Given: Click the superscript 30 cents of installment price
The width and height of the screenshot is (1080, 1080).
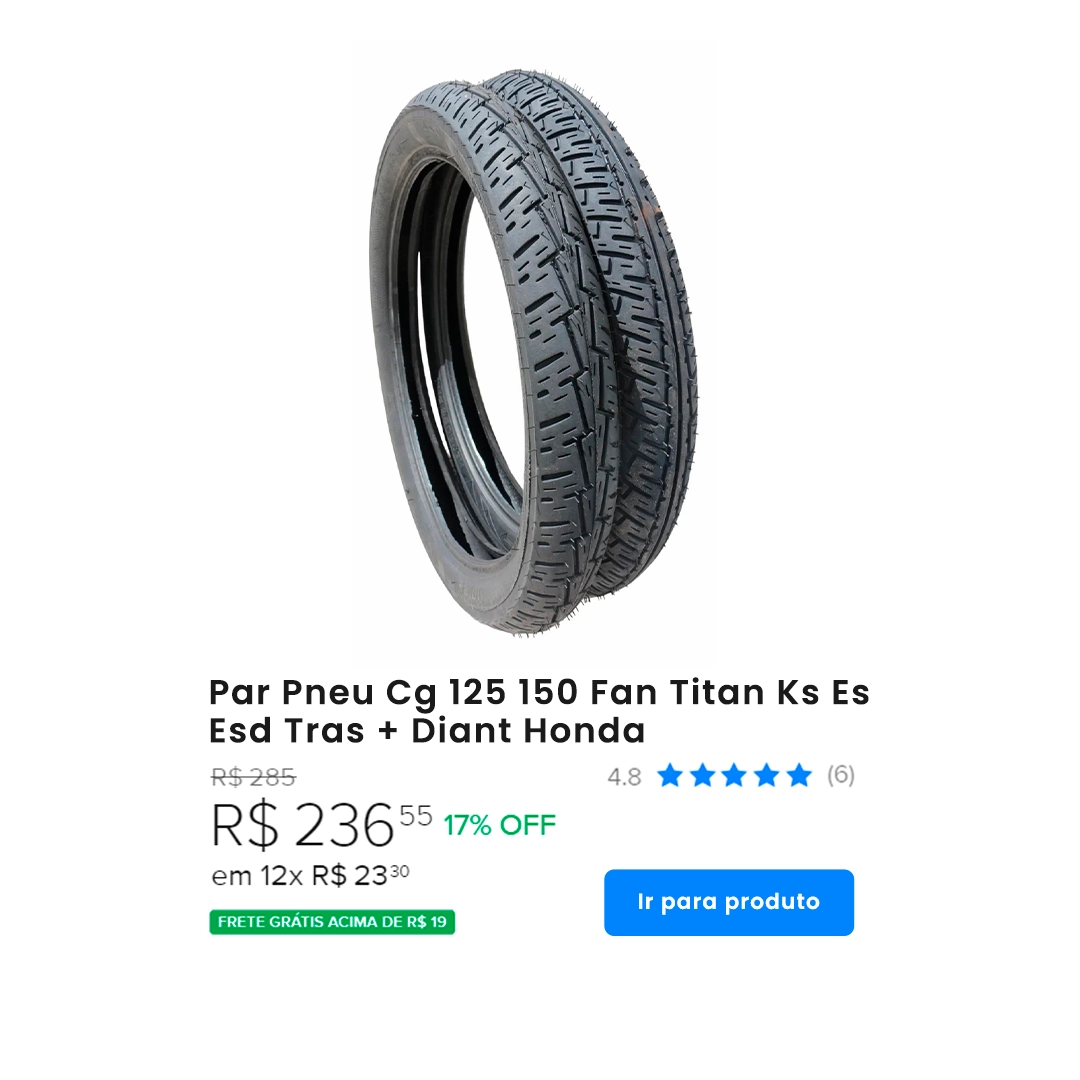Looking at the screenshot, I should (x=400, y=872).
